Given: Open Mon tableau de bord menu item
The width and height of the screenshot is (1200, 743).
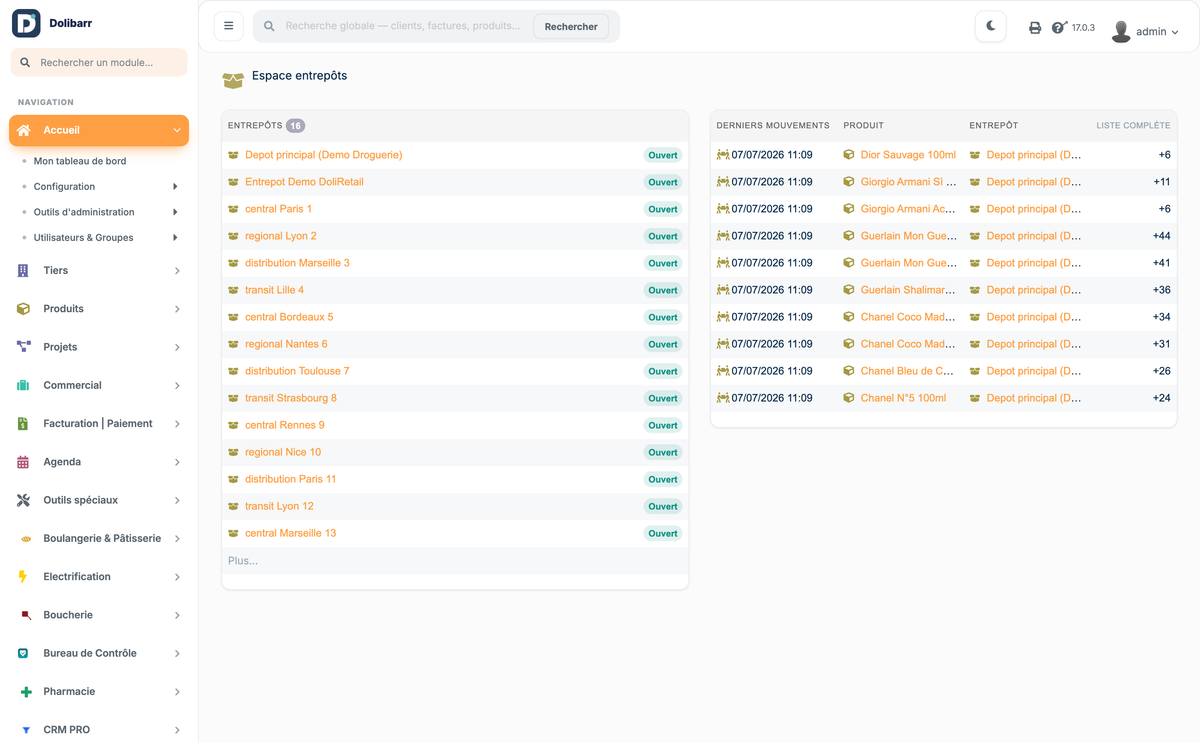Looking at the screenshot, I should (80, 161).
